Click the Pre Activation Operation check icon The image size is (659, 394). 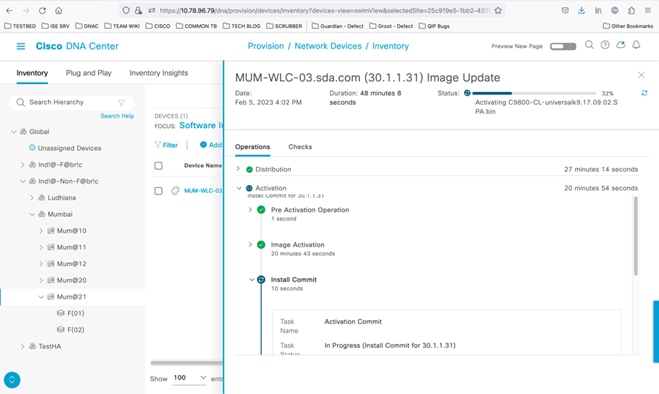(261, 210)
